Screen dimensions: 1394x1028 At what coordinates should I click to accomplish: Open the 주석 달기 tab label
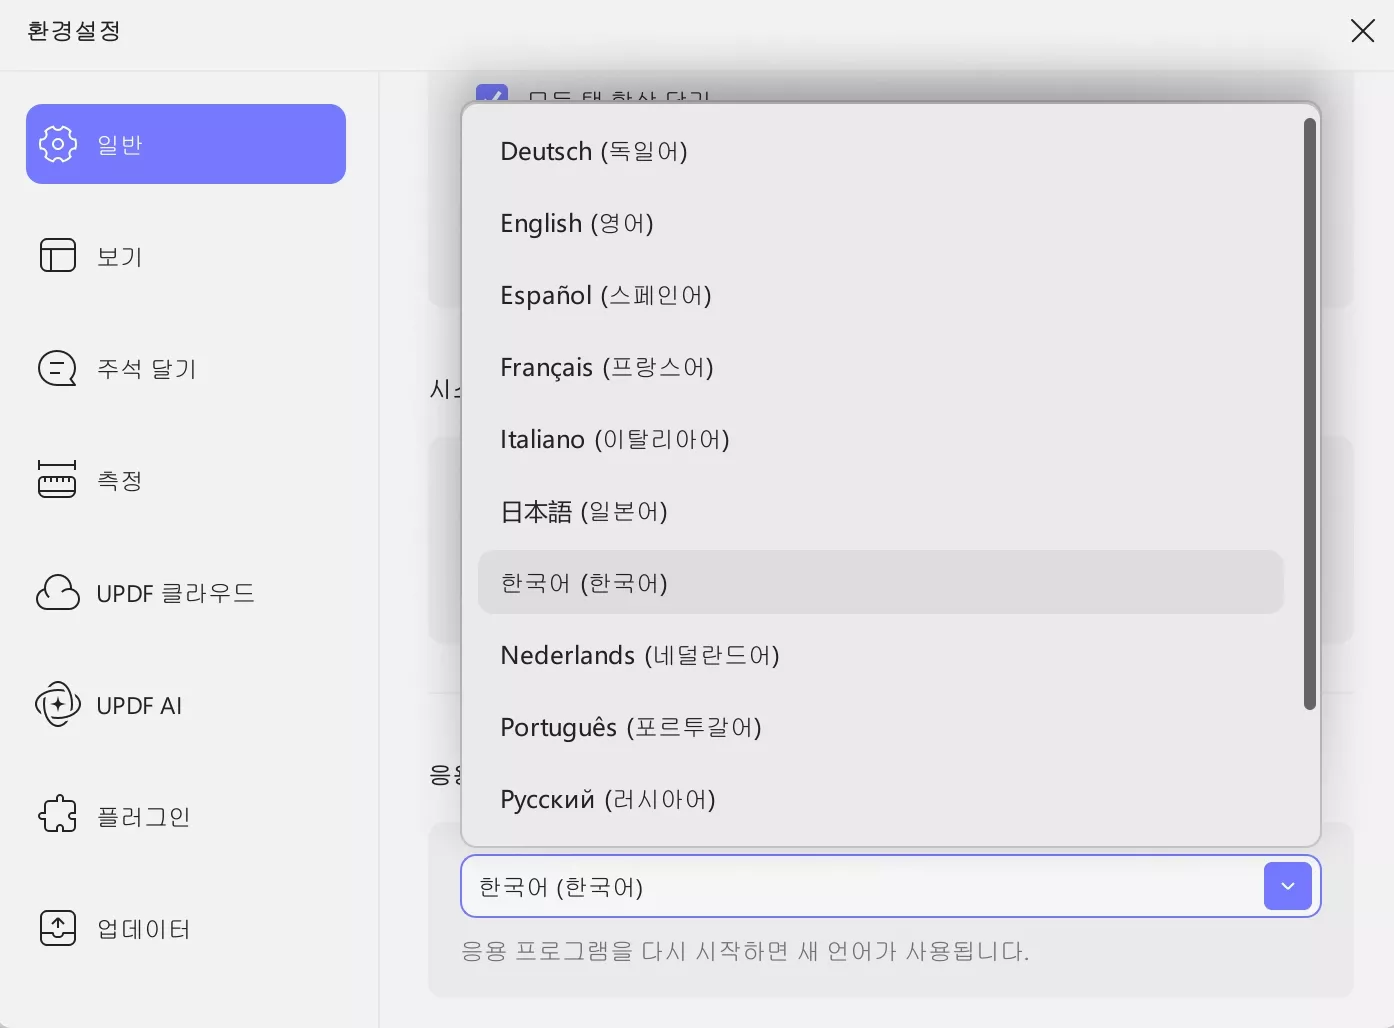click(147, 369)
